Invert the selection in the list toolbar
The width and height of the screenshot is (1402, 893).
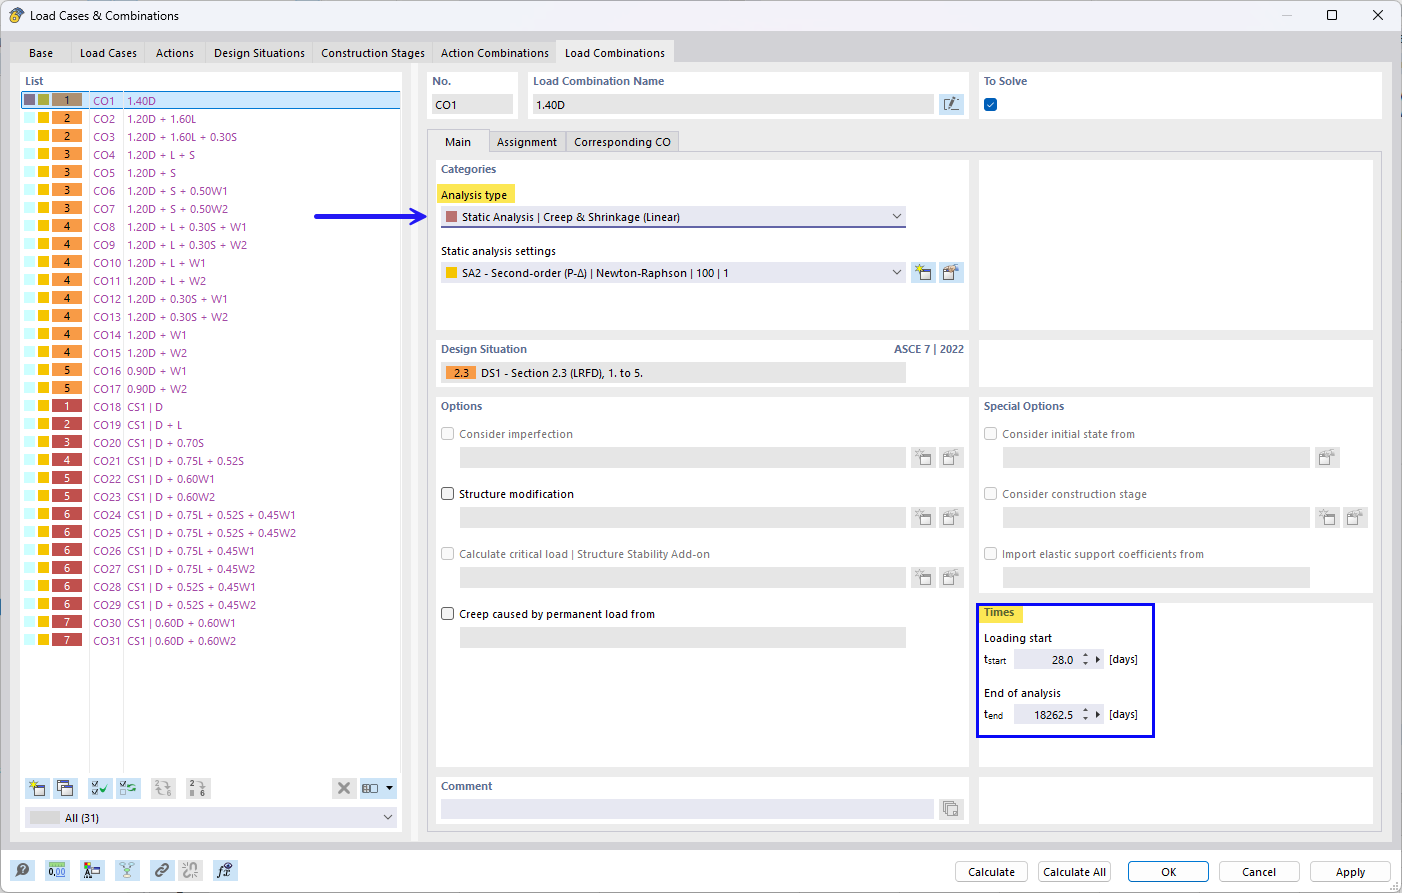point(128,788)
